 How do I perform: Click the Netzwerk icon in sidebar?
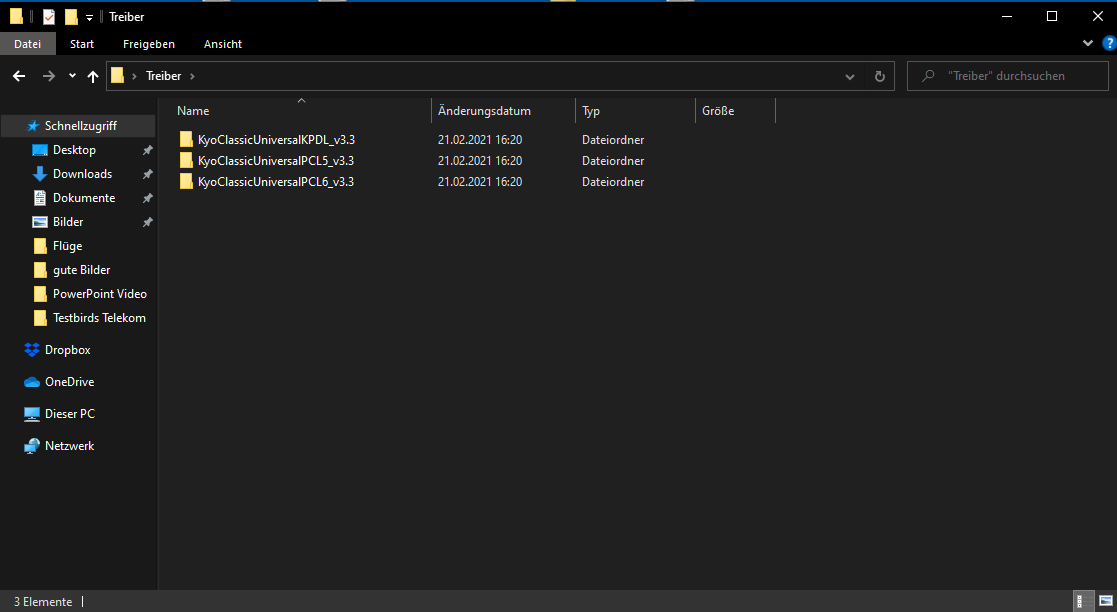pyautogui.click(x=32, y=446)
